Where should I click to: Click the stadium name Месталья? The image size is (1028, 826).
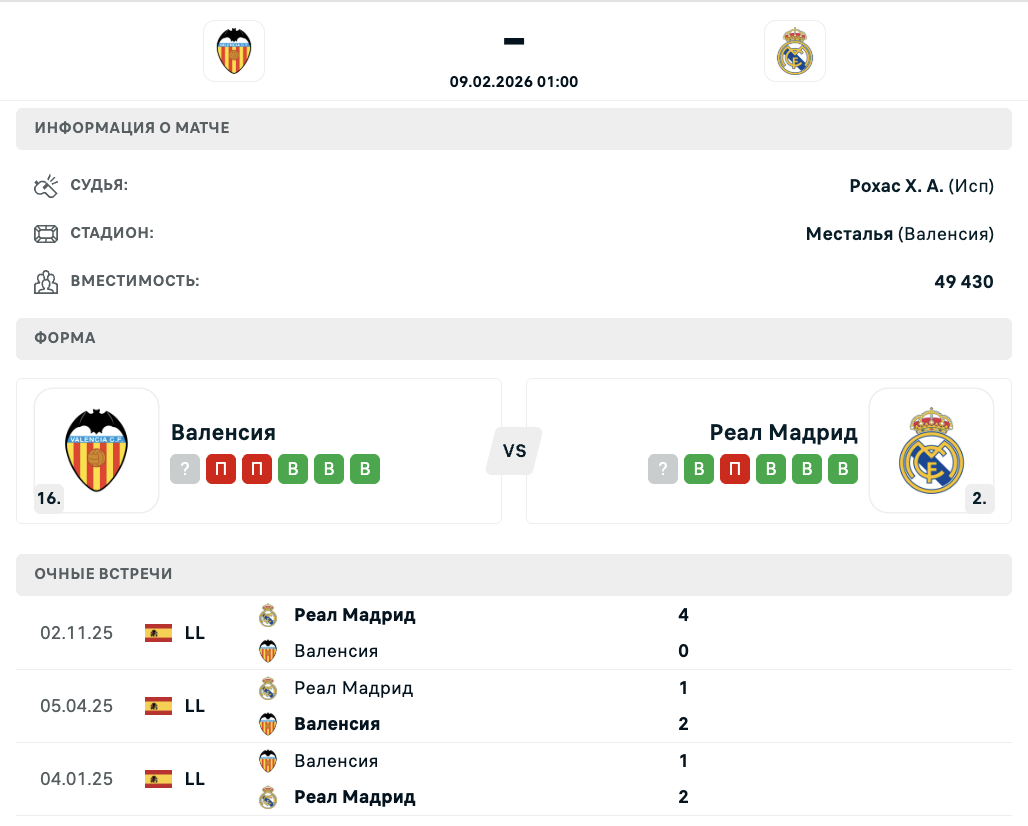pos(849,234)
